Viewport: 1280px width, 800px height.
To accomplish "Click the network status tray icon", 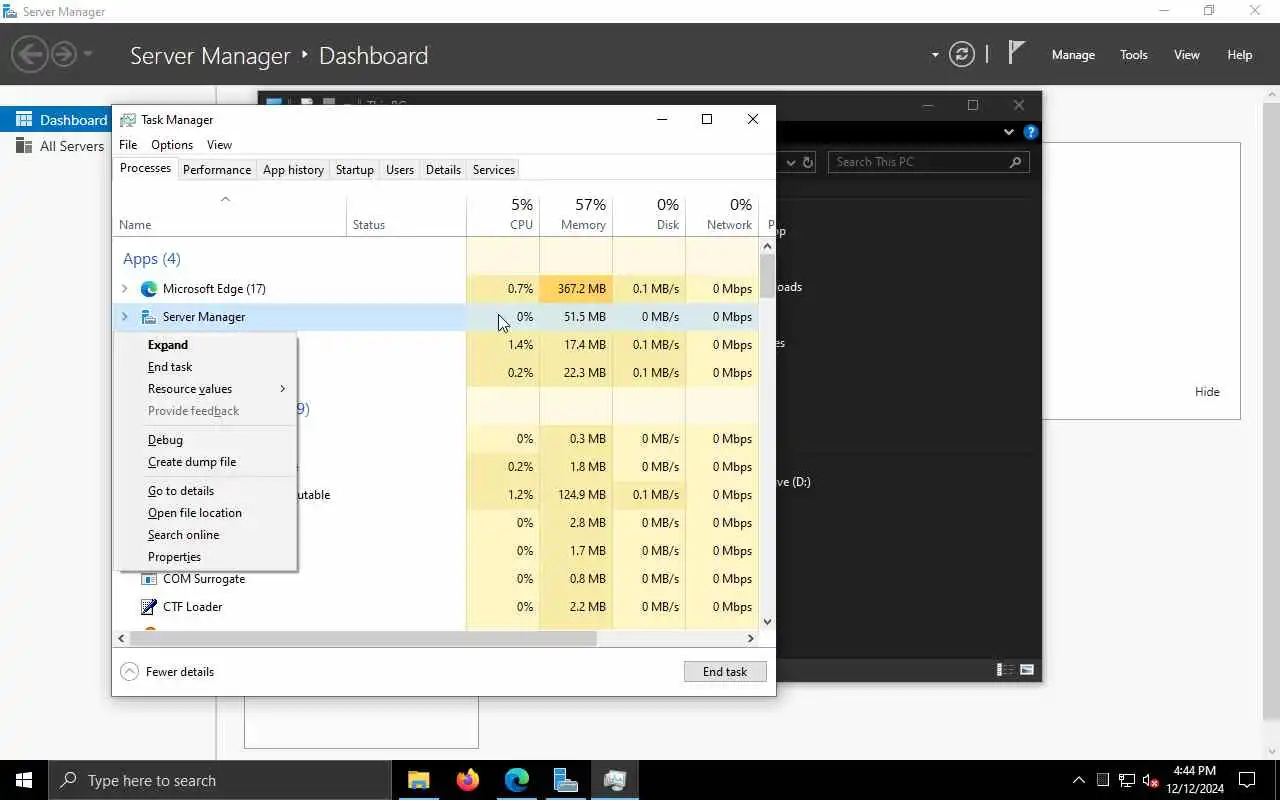I will 1126,780.
